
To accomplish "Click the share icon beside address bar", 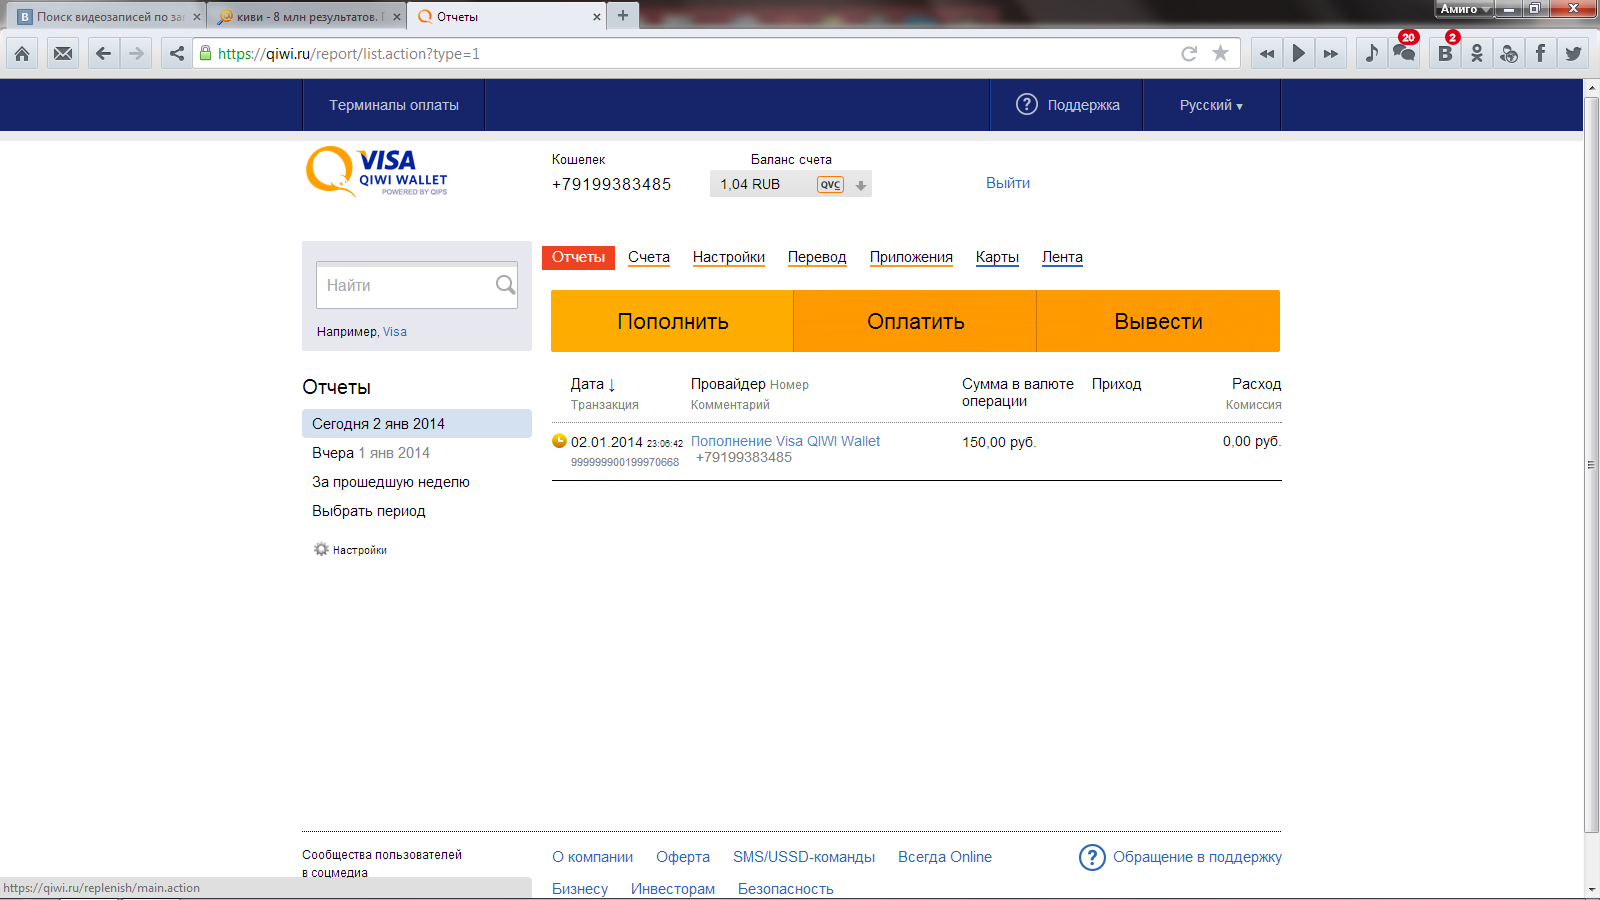I will [177, 54].
